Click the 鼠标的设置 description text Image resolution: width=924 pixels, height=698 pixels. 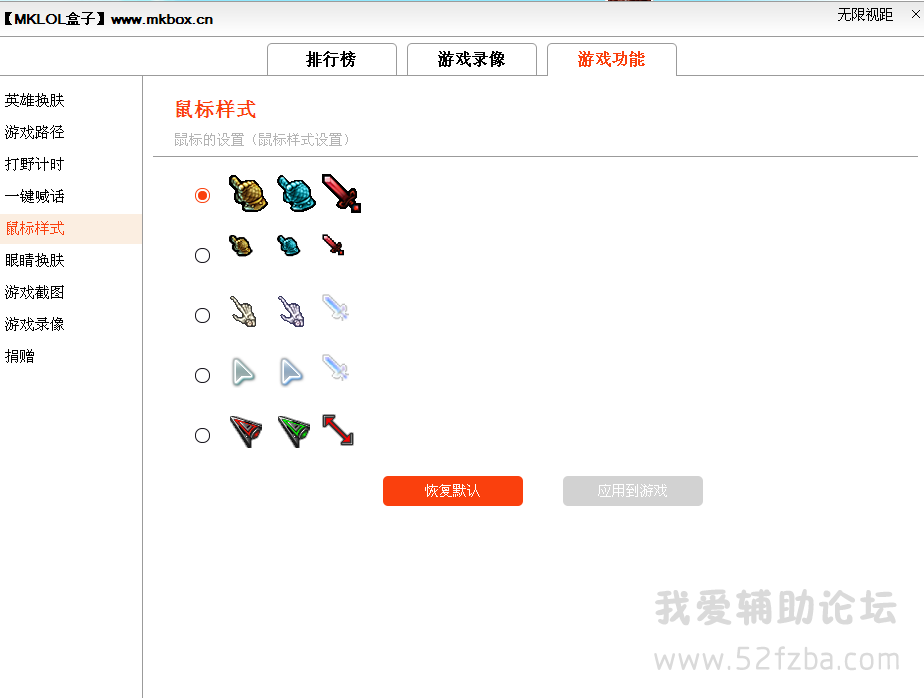click(262, 140)
